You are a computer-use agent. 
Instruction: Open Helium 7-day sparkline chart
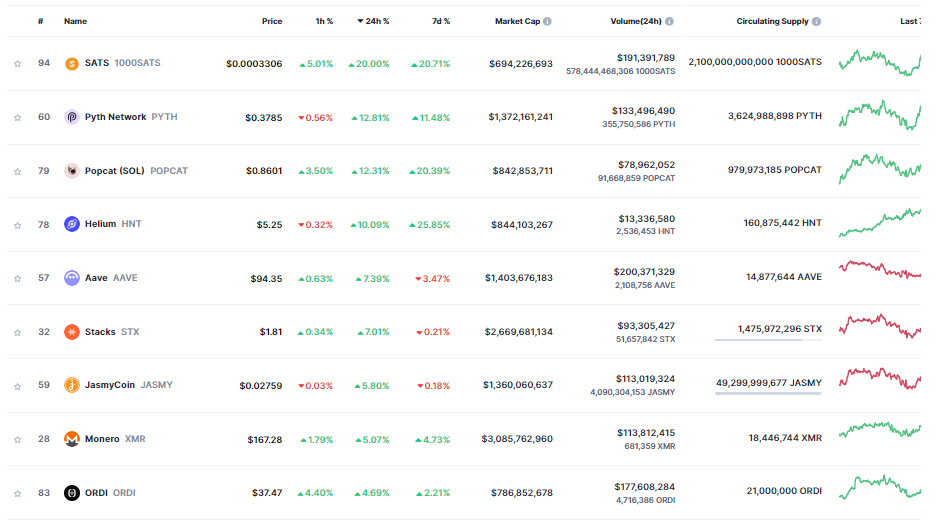[x=880, y=224]
